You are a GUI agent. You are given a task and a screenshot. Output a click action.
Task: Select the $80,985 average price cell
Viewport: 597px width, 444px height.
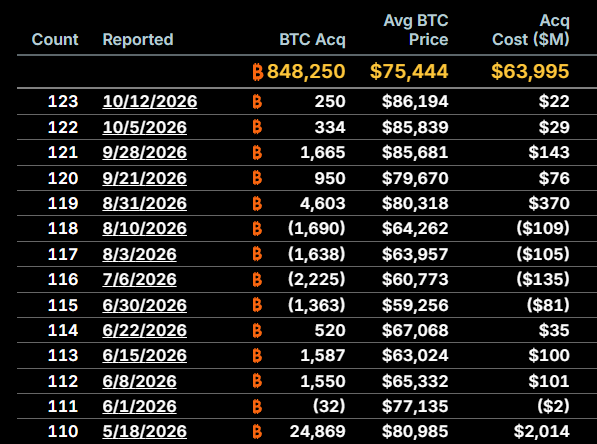click(415, 431)
